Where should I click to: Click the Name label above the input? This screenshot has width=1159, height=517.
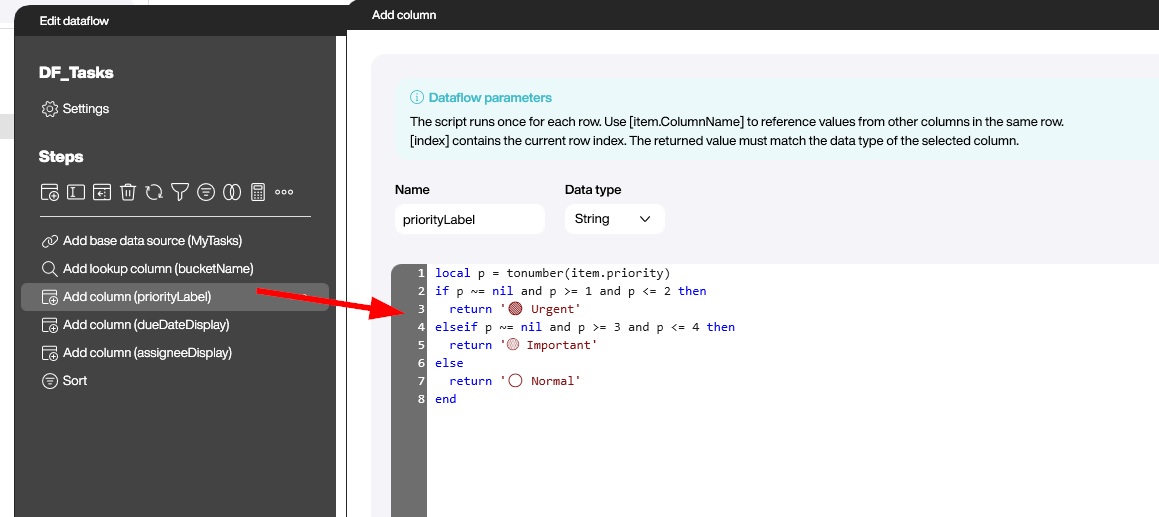click(x=412, y=190)
